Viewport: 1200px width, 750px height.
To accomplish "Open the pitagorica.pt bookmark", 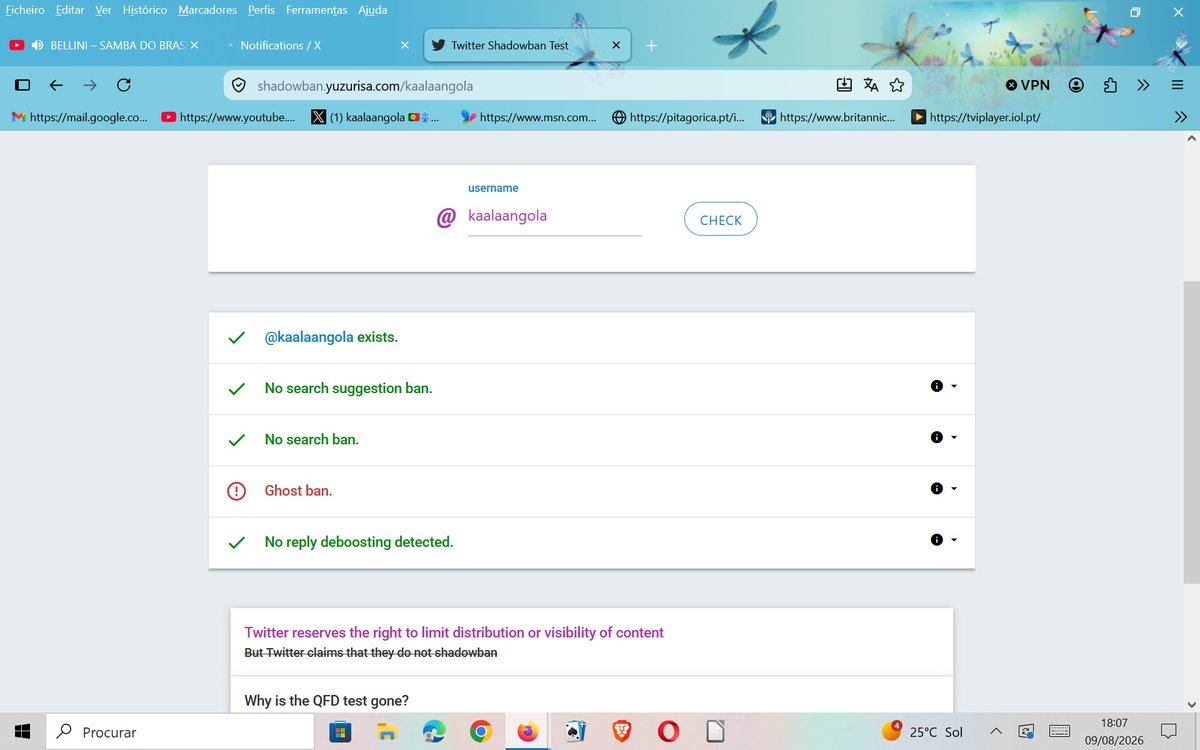I will (679, 117).
